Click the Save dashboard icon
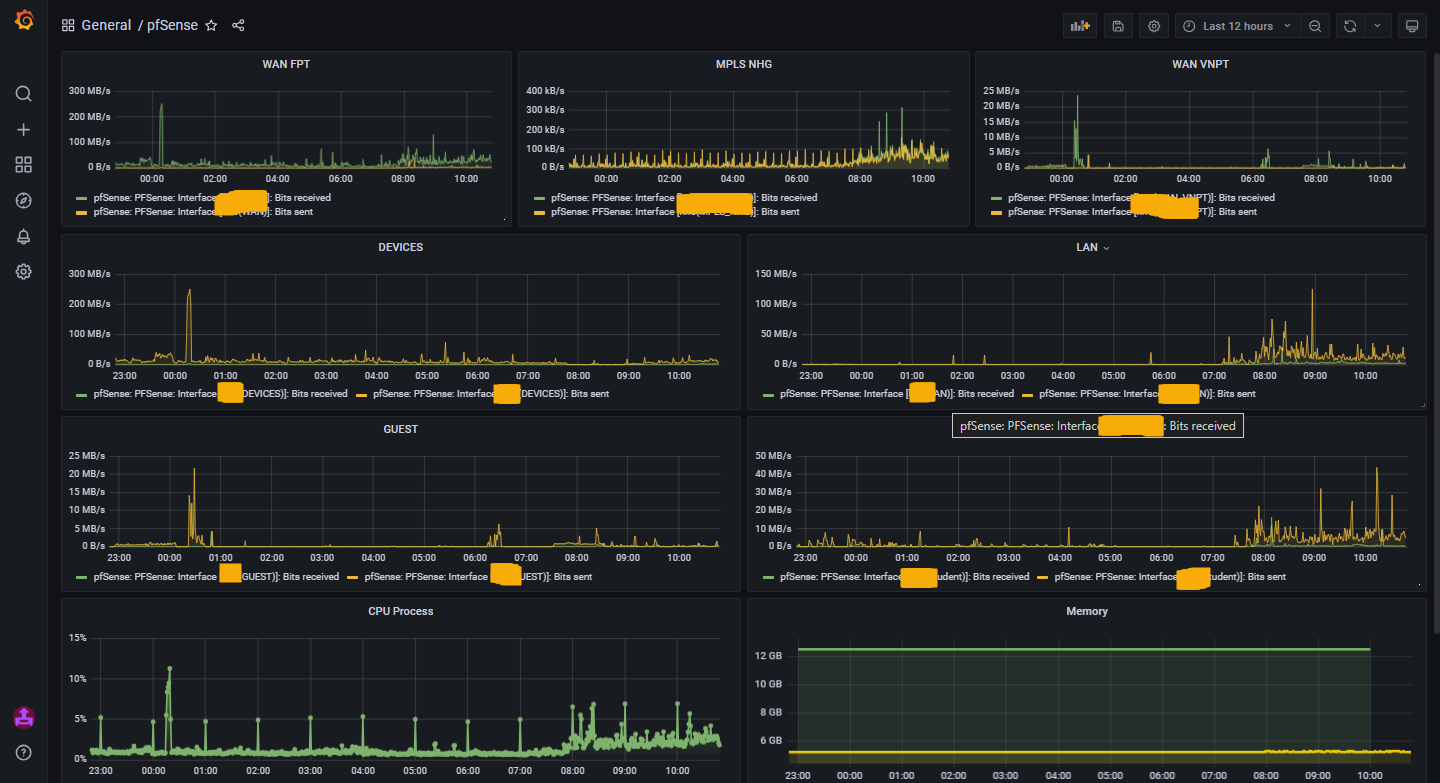This screenshot has height=783, width=1440. (x=1118, y=26)
